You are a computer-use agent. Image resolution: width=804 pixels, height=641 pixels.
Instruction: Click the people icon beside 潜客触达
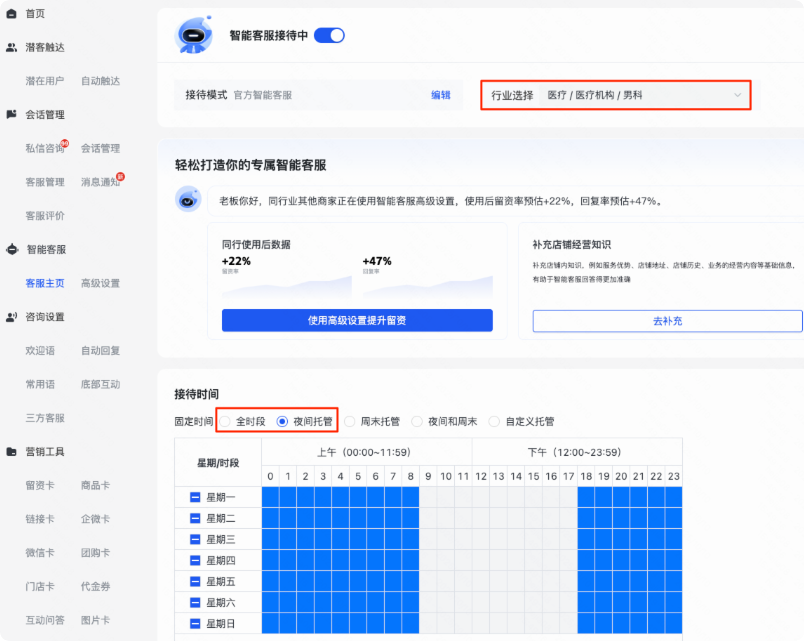11,48
